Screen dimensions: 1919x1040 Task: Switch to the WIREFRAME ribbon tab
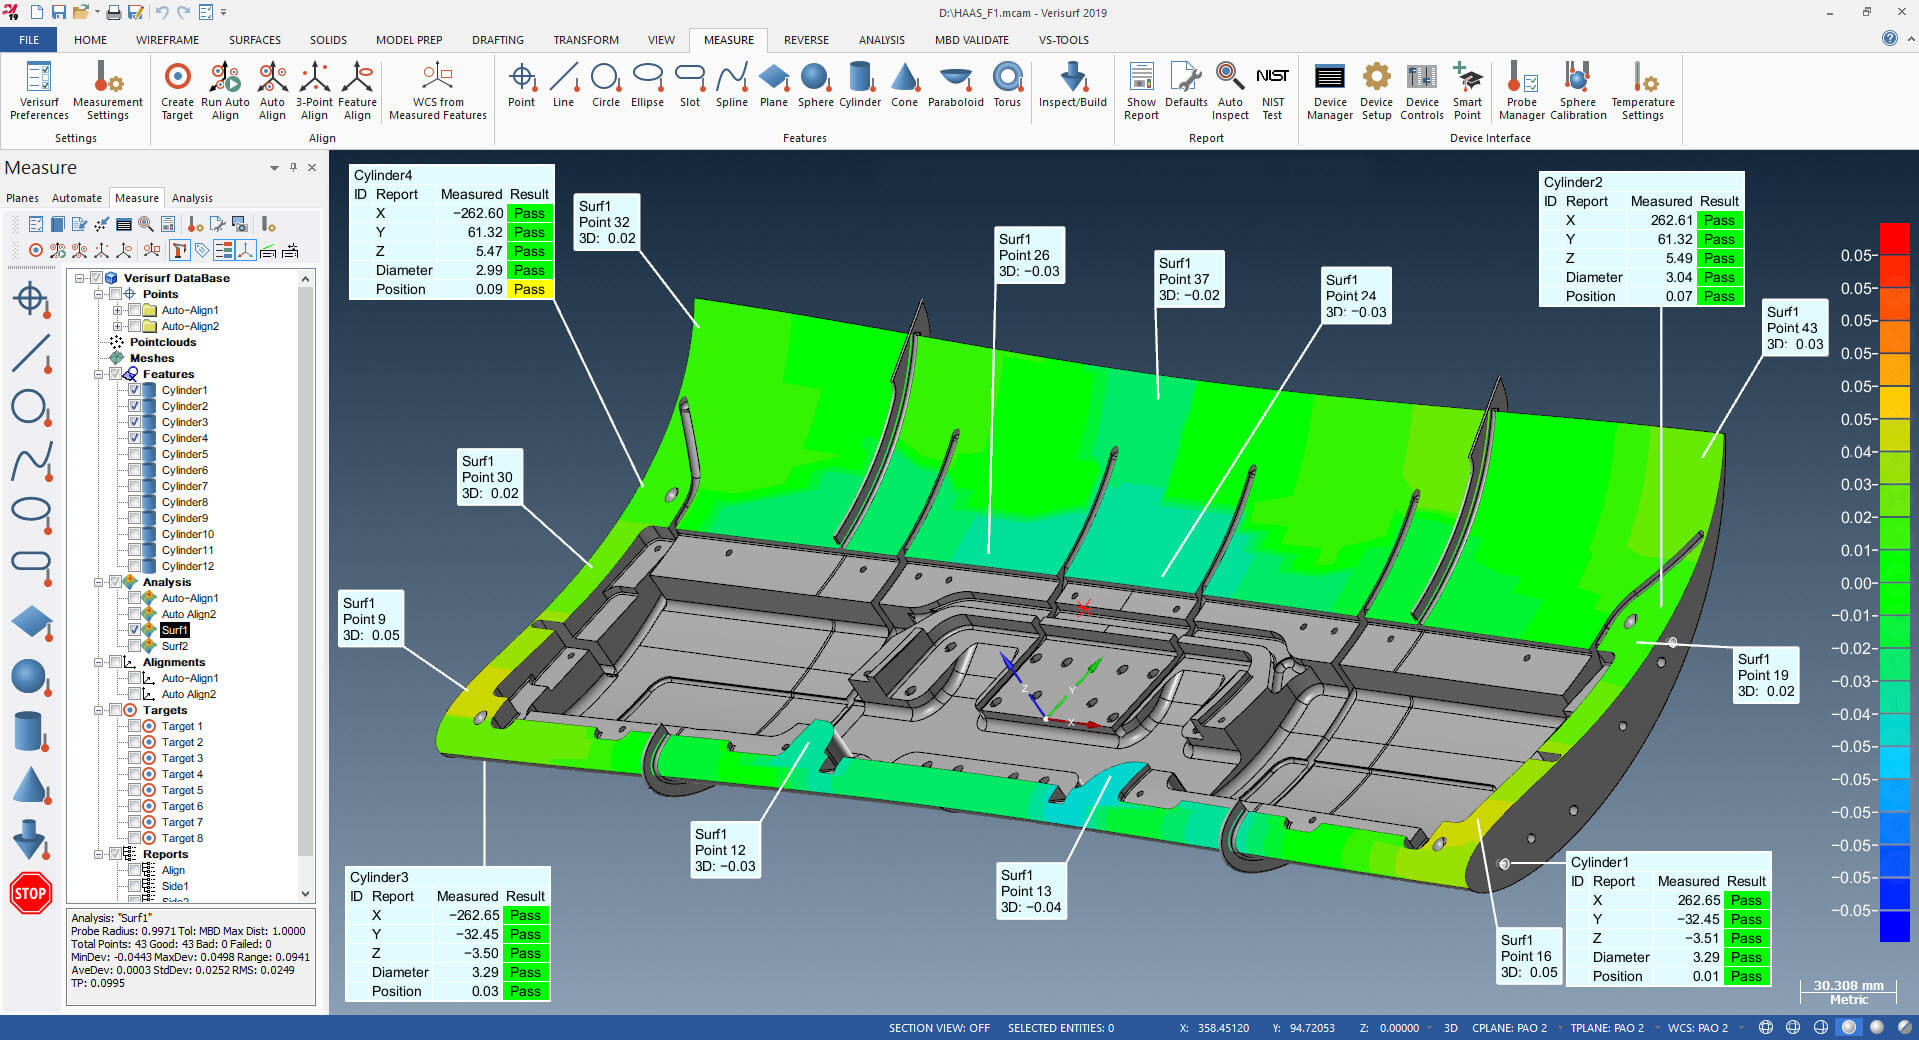tap(167, 40)
